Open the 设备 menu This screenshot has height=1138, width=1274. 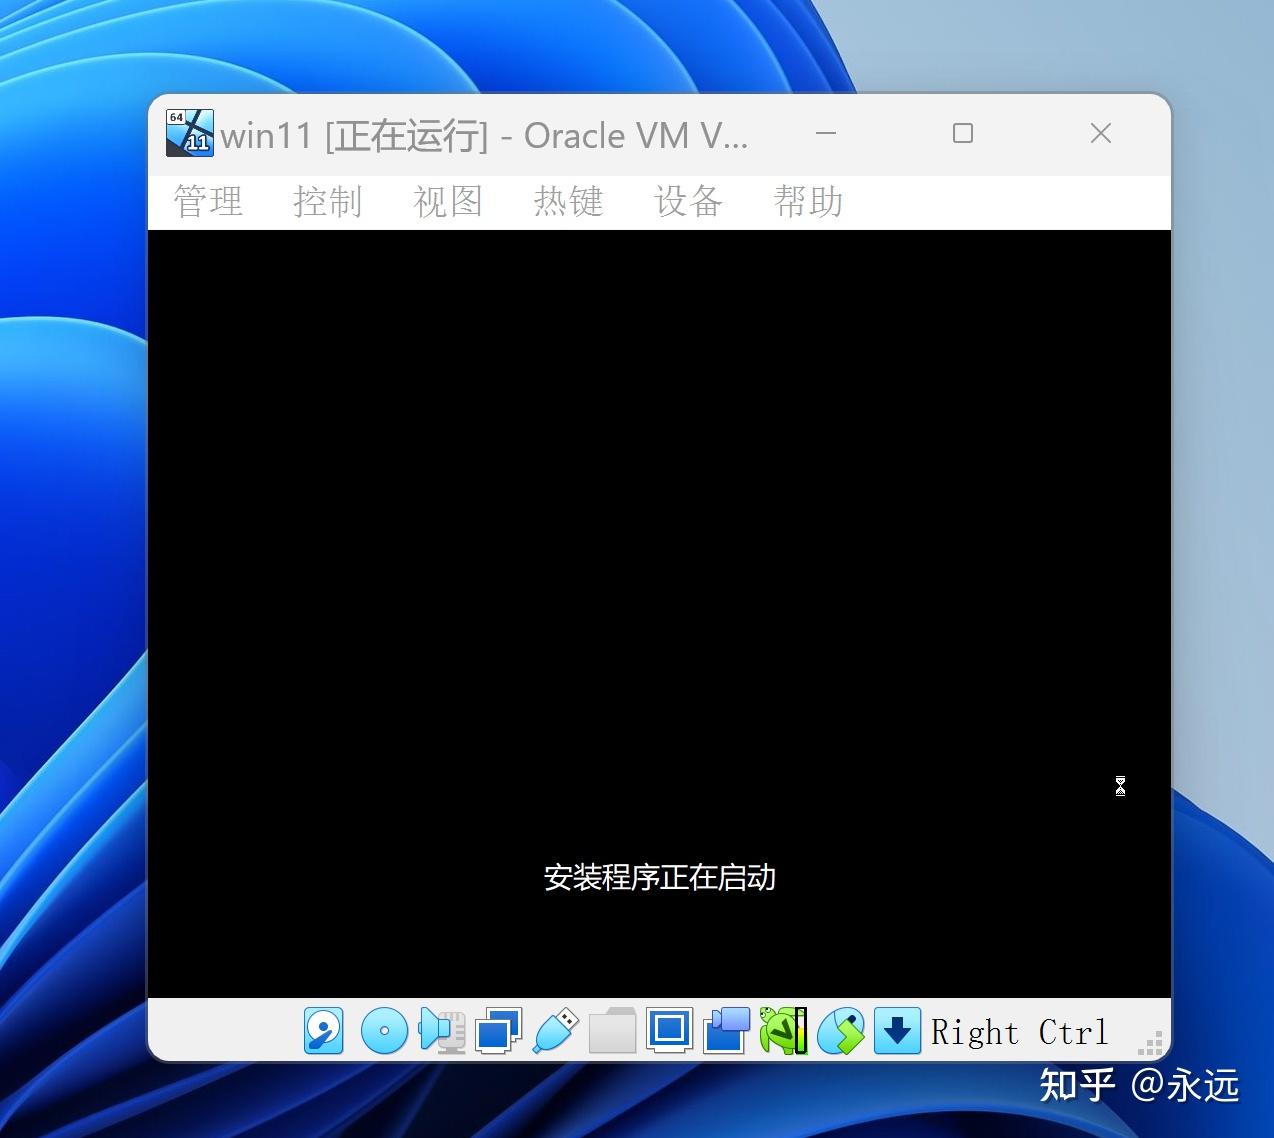[687, 201]
